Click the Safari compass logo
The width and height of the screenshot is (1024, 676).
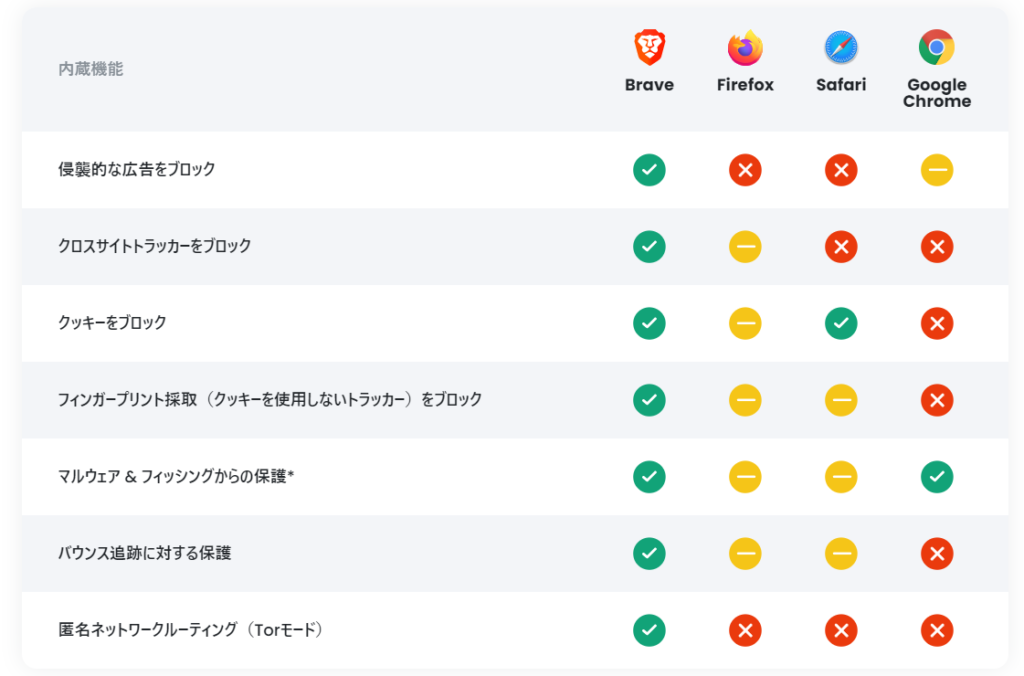point(841,47)
